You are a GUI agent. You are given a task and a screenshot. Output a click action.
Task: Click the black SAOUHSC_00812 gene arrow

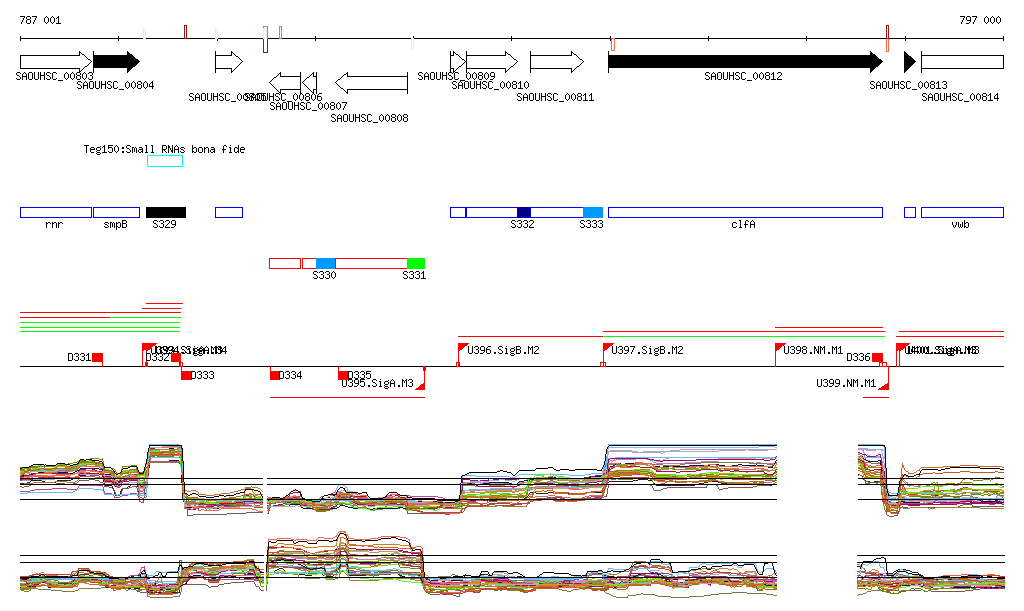pos(745,62)
